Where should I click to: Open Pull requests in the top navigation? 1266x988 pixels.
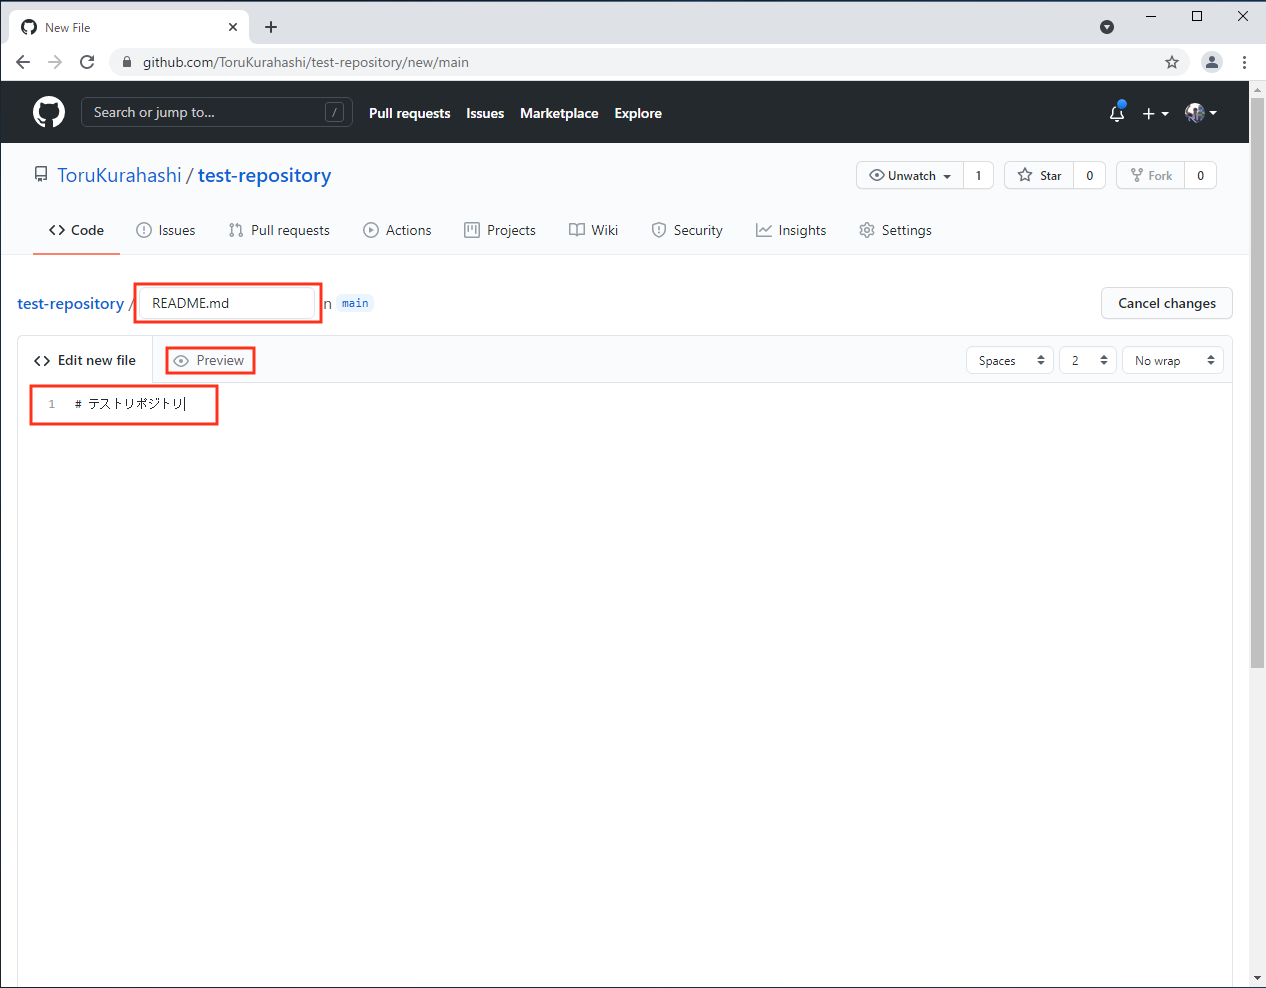(409, 113)
